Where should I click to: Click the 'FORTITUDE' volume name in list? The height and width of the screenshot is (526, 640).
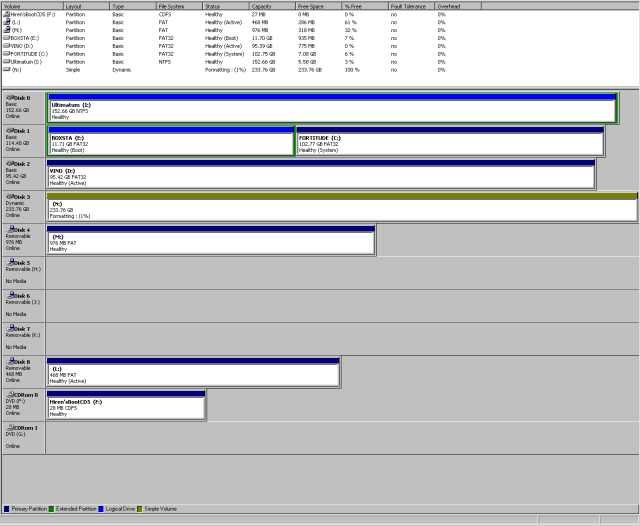pos(29,54)
